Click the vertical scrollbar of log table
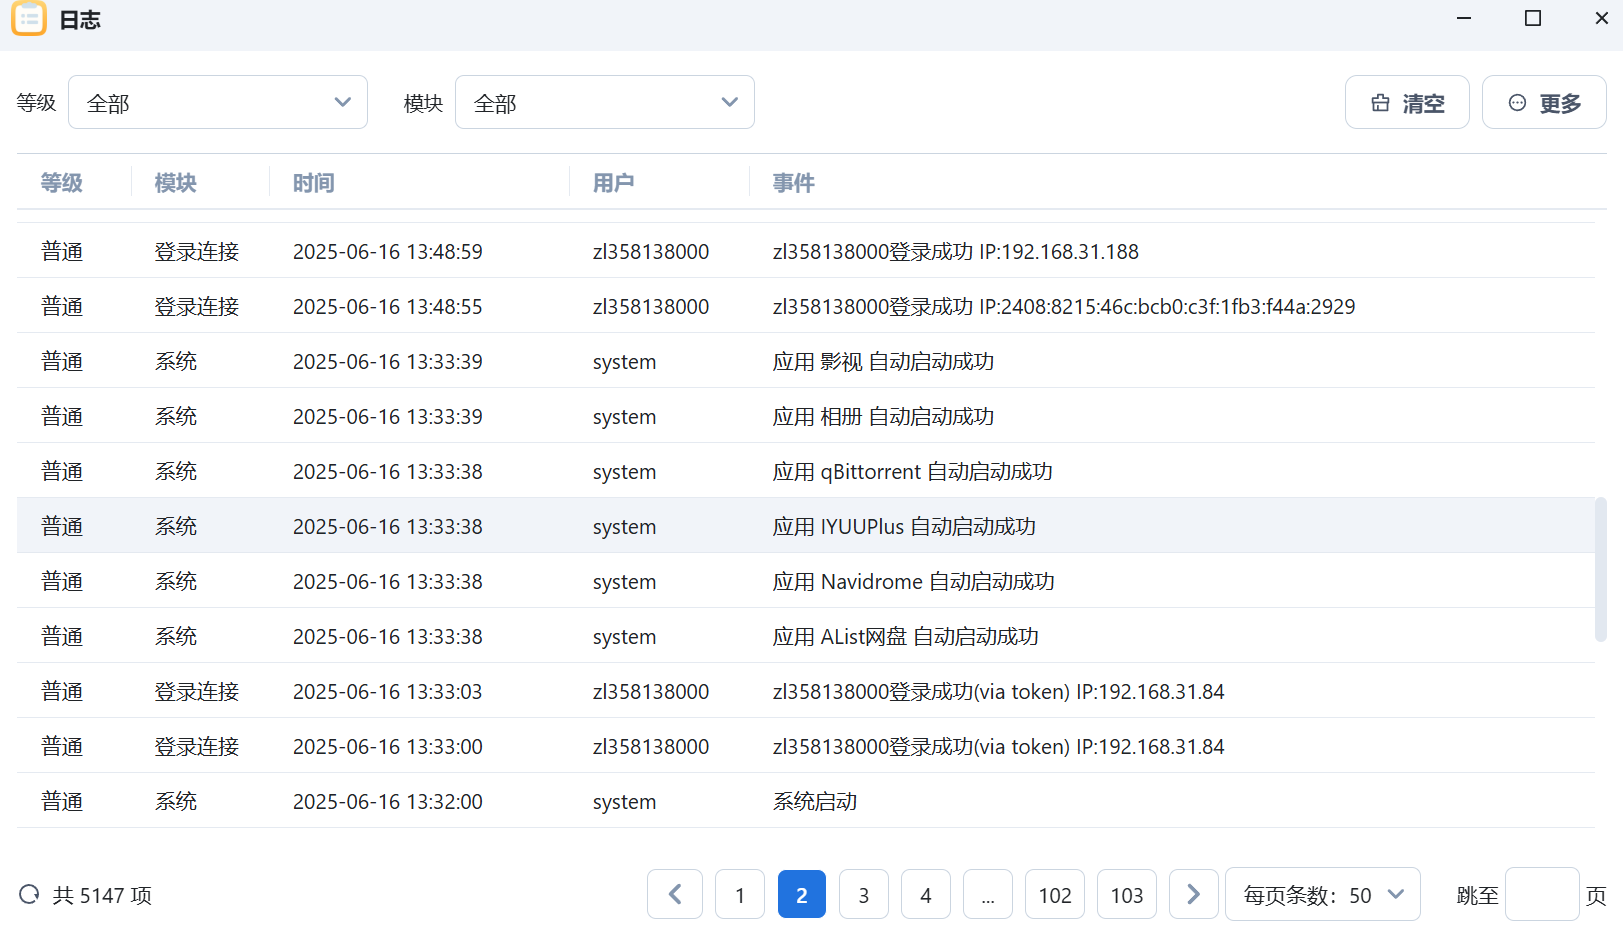Screen dimensions: 1623x942 tap(1600, 569)
